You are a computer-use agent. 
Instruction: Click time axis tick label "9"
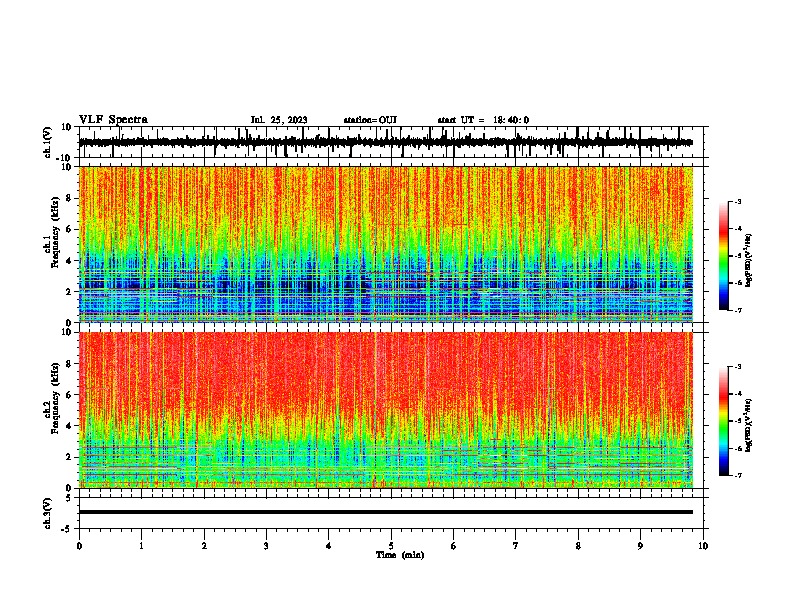tap(640, 546)
